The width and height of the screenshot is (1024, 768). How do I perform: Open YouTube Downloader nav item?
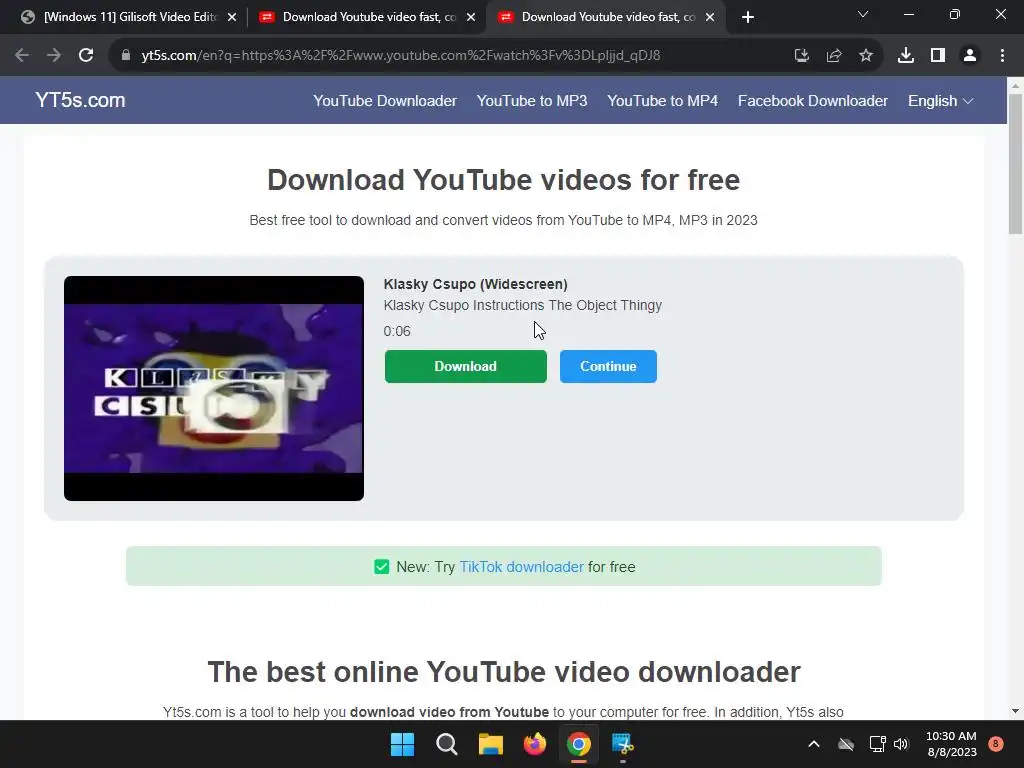pos(385,101)
